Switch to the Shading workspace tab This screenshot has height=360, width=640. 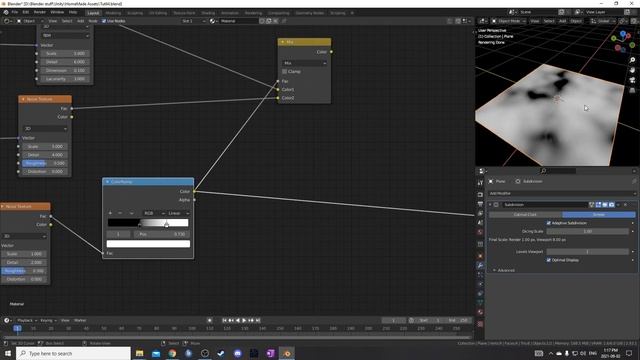[208, 13]
